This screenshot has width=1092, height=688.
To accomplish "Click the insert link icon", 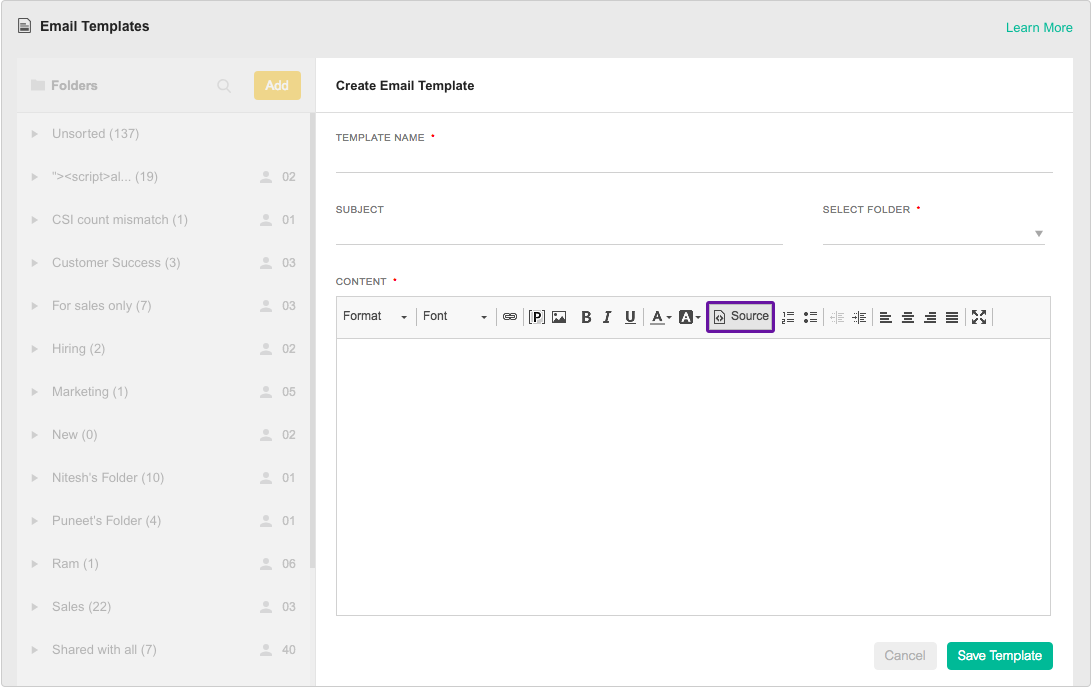I will 510,317.
